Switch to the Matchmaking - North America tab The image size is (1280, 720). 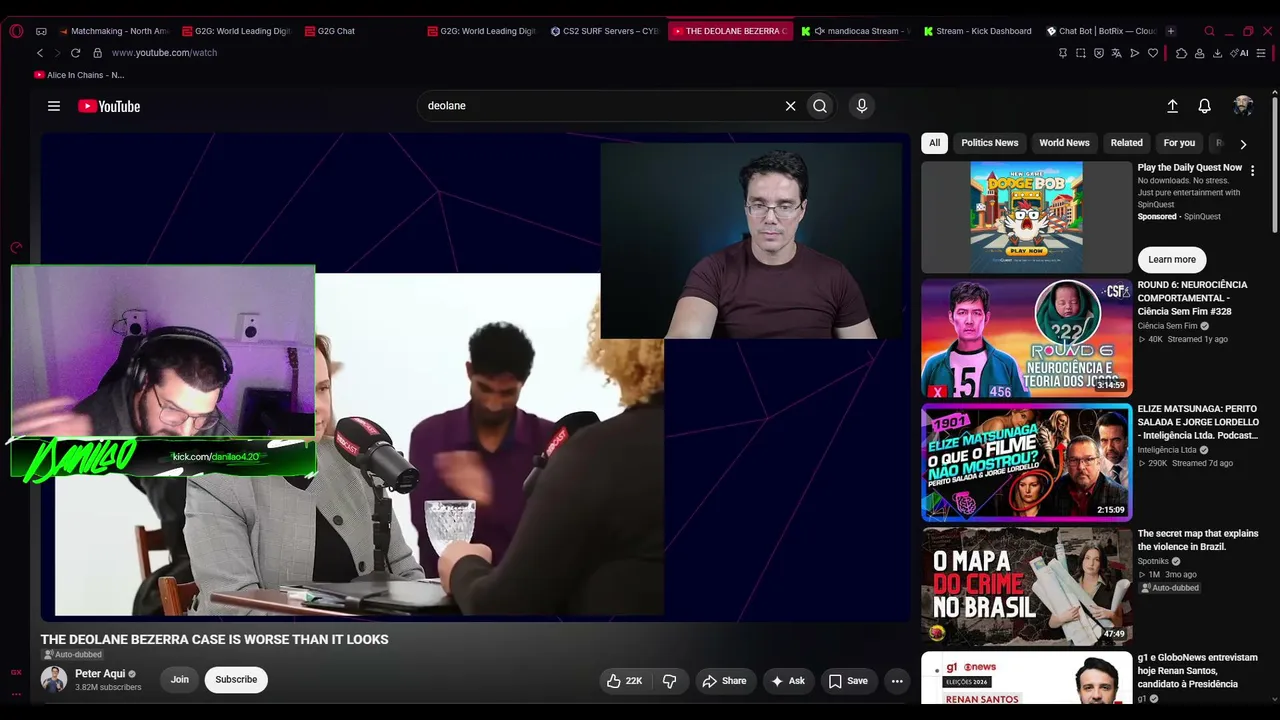click(114, 31)
